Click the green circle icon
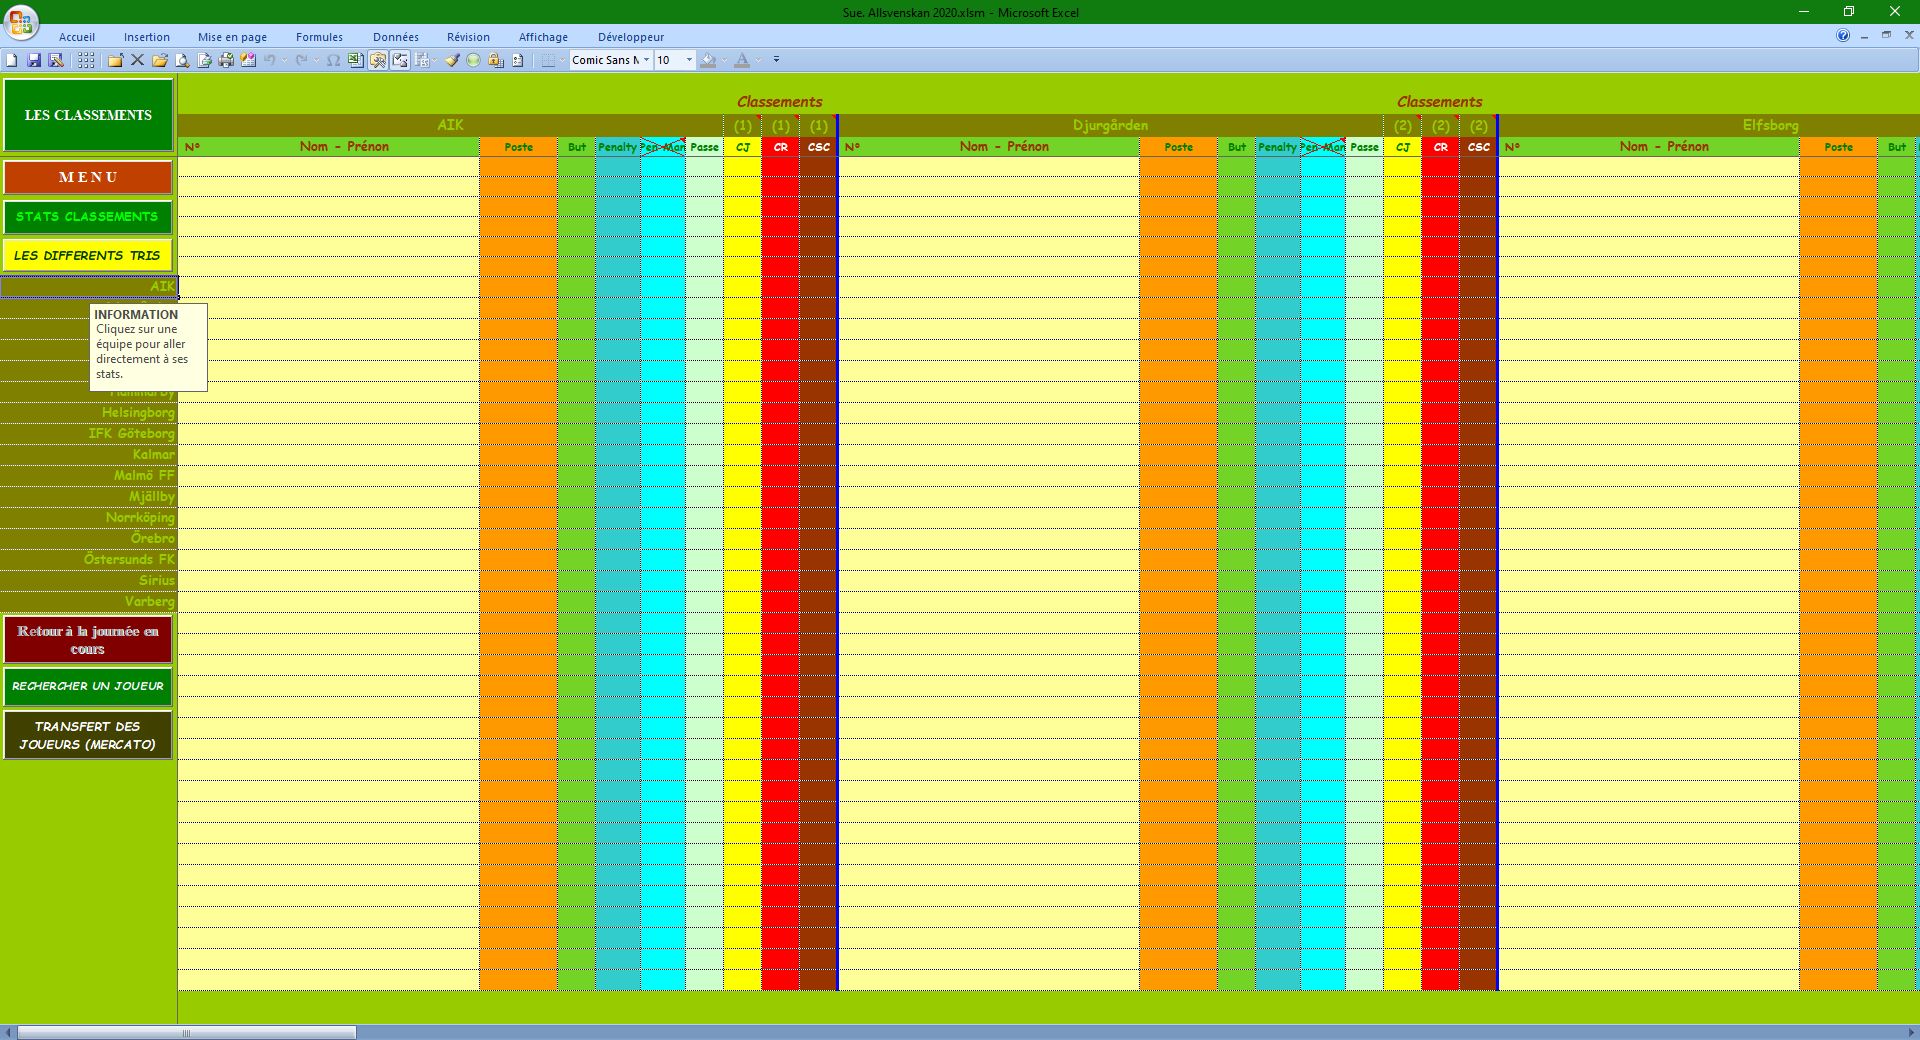 point(473,60)
